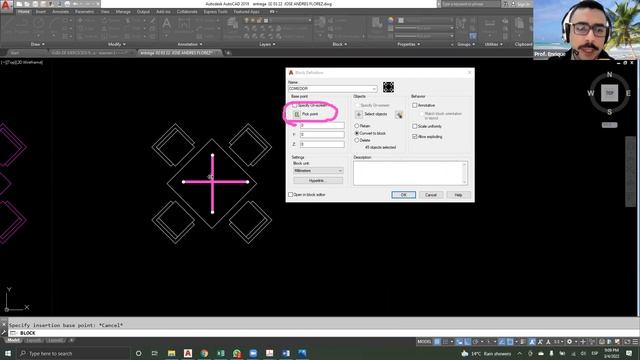640x360 pixels.
Task: Open Quick Select in Block Definition dialog
Action: pyautogui.click(x=399, y=115)
